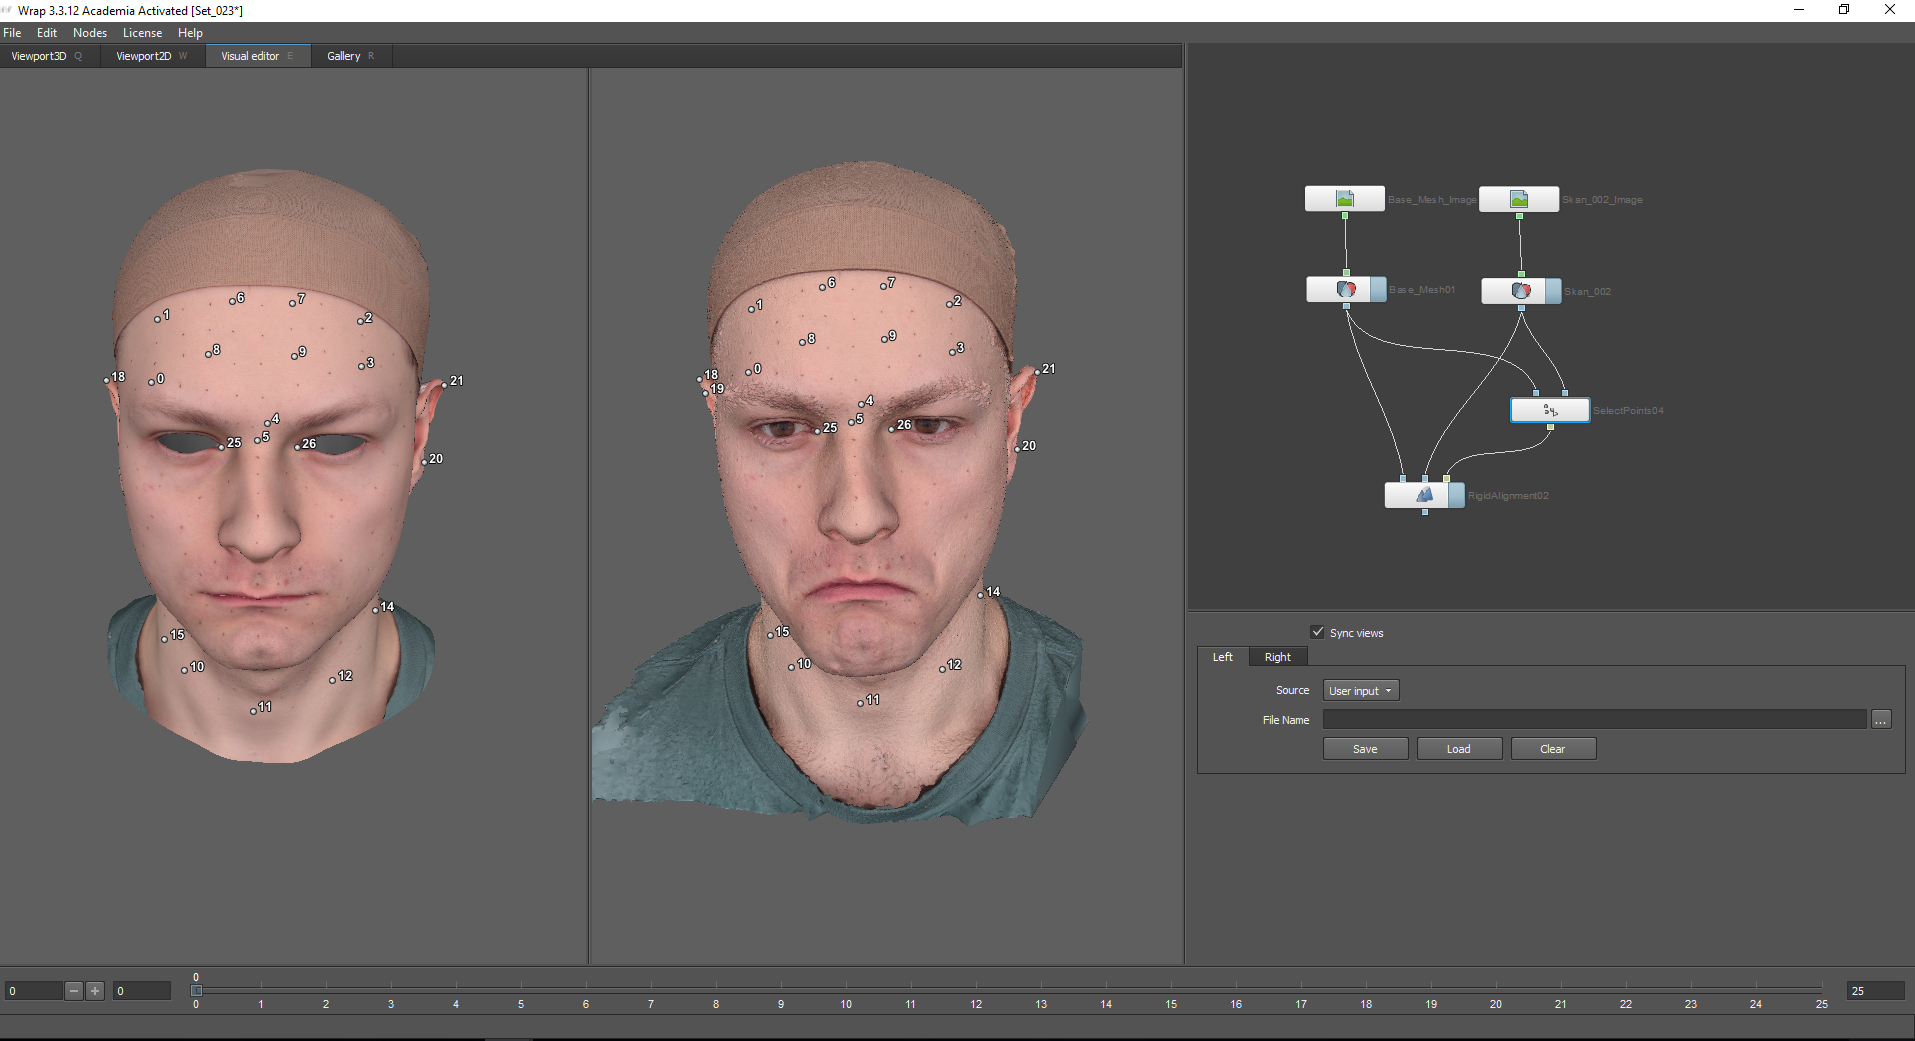
Task: Toggle viewport visibility of Base_Mesh01 node
Action: (x=1379, y=290)
